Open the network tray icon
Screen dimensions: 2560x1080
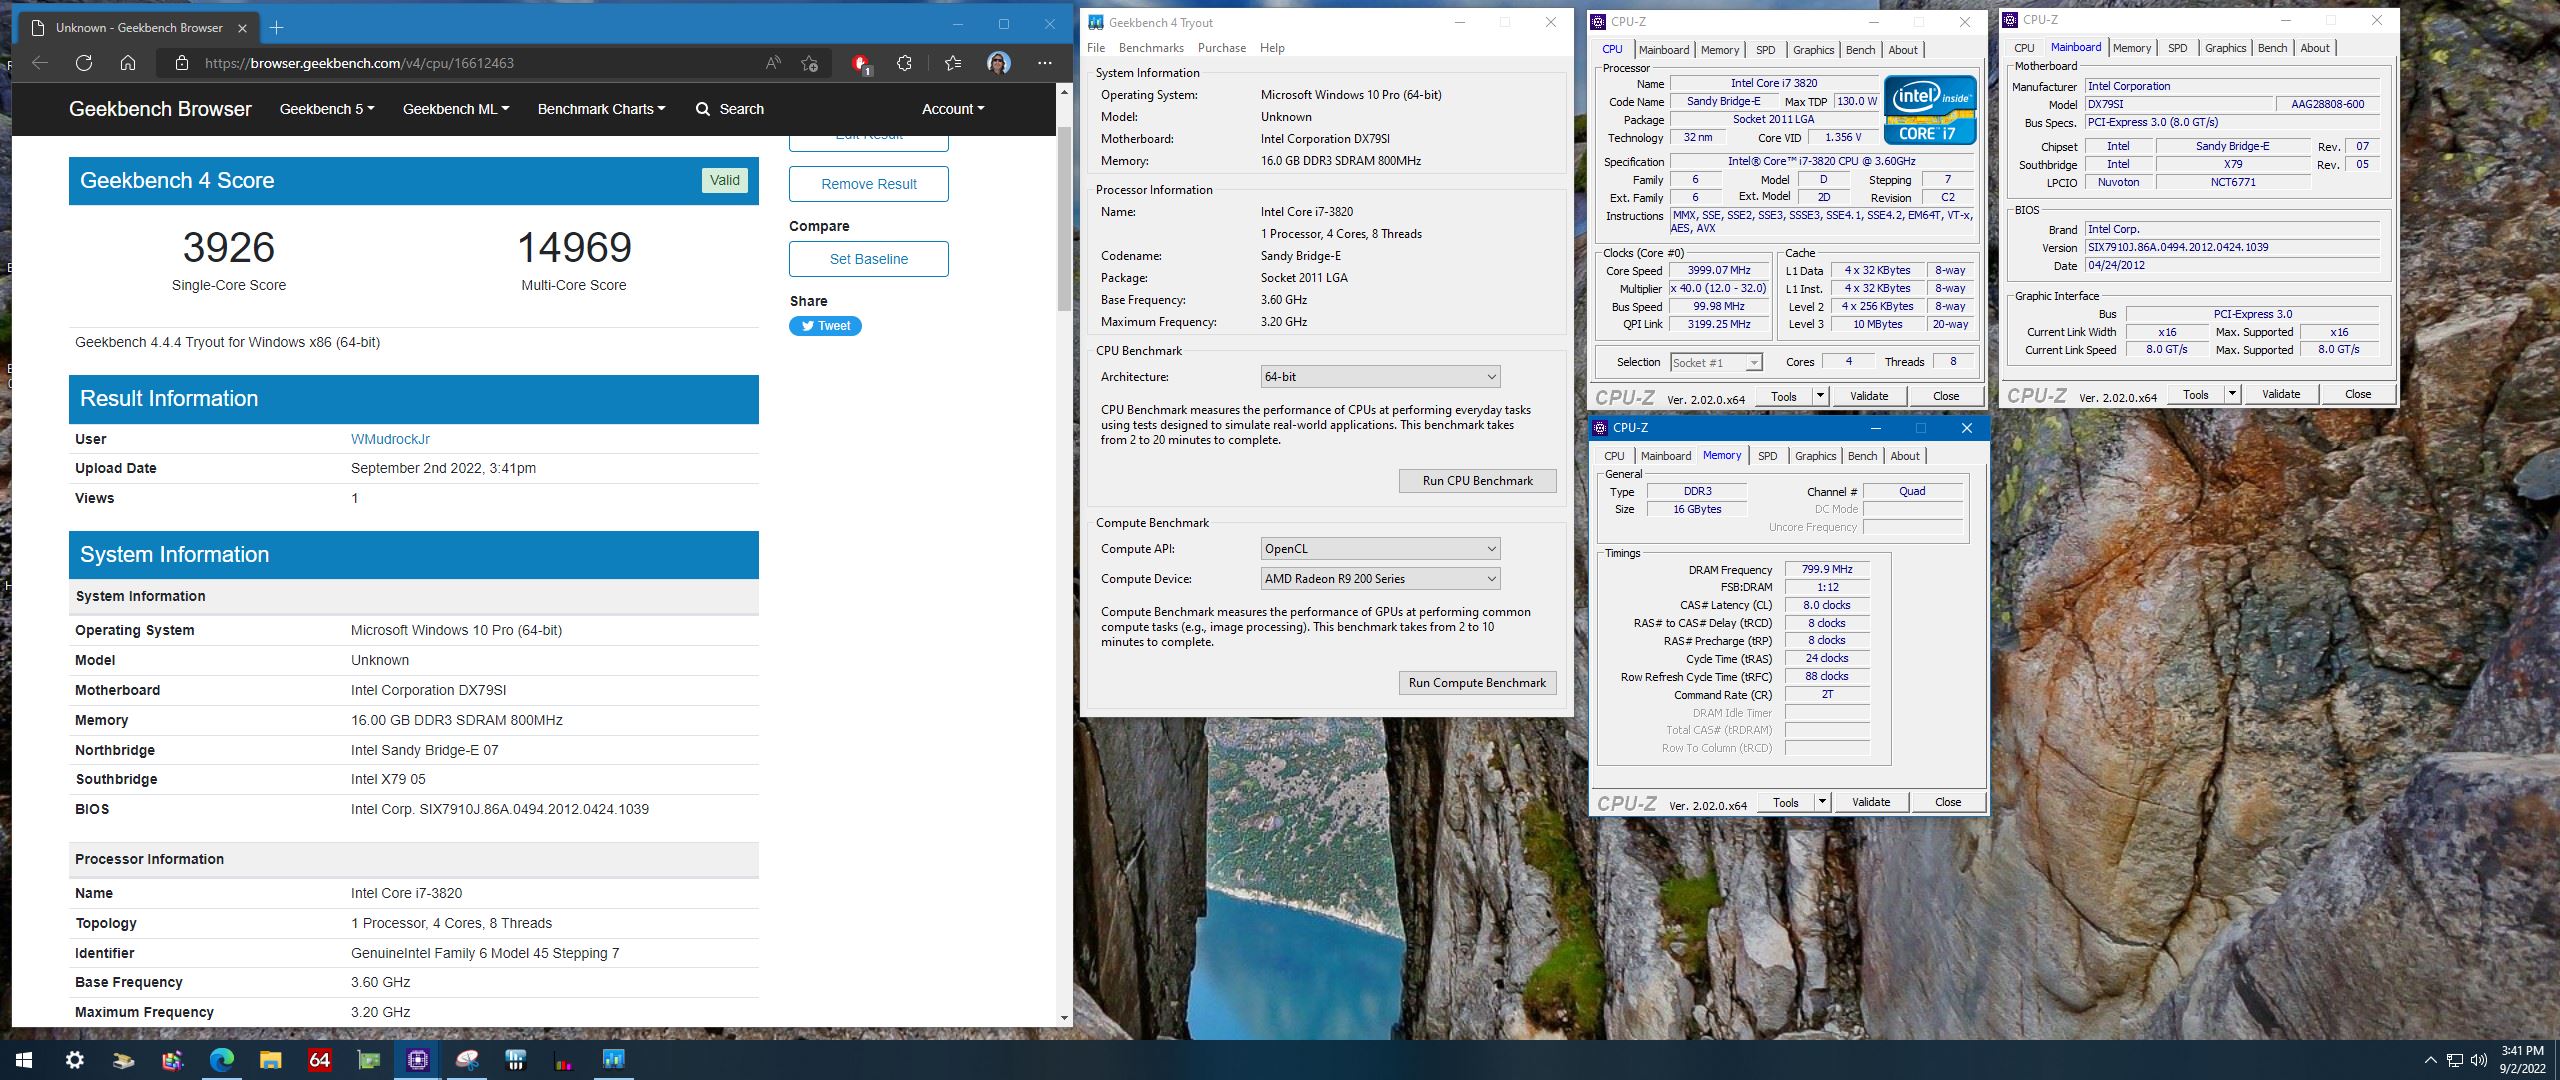point(2455,1060)
